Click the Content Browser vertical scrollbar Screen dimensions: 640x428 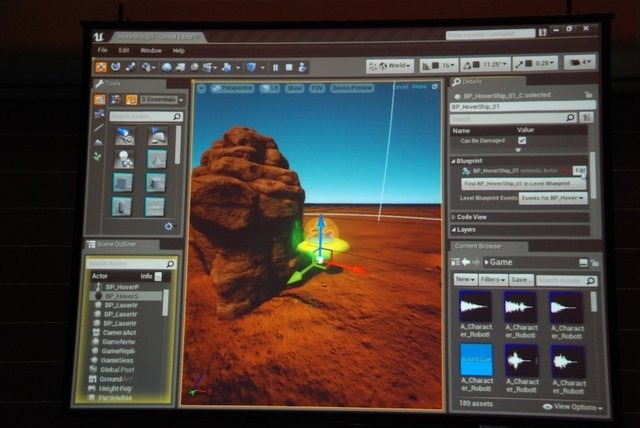[x=594, y=302]
